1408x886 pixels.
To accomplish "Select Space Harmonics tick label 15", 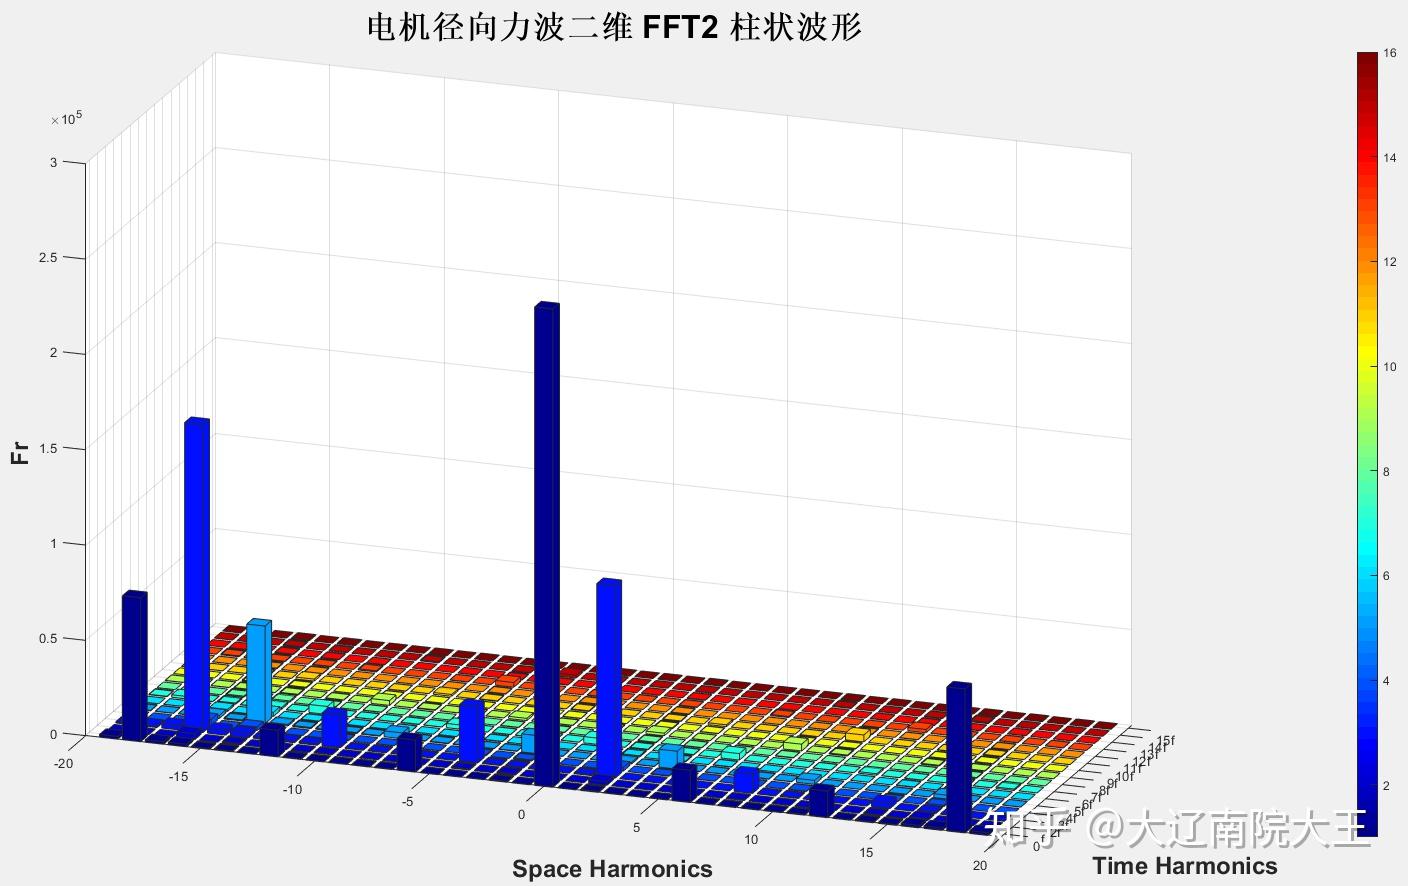I will pos(866,853).
